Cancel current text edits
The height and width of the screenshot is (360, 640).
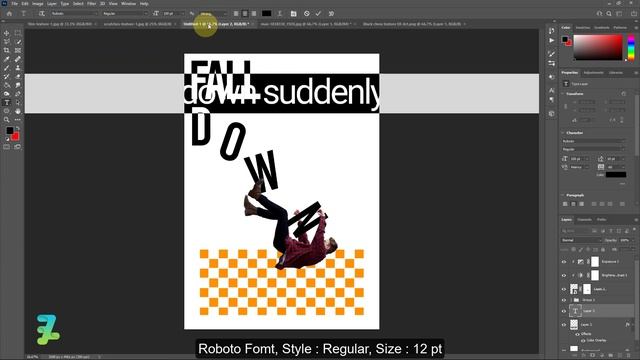307,13
